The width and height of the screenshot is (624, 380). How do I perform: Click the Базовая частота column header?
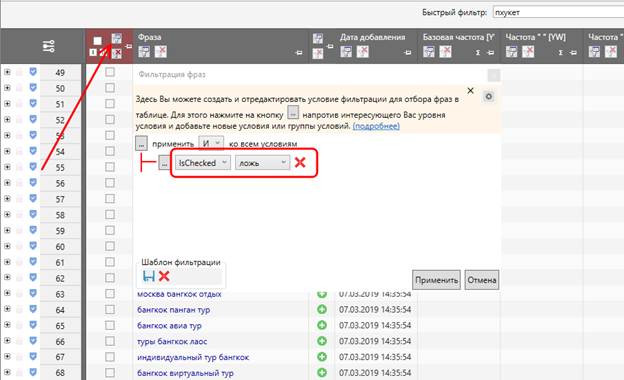(458, 37)
